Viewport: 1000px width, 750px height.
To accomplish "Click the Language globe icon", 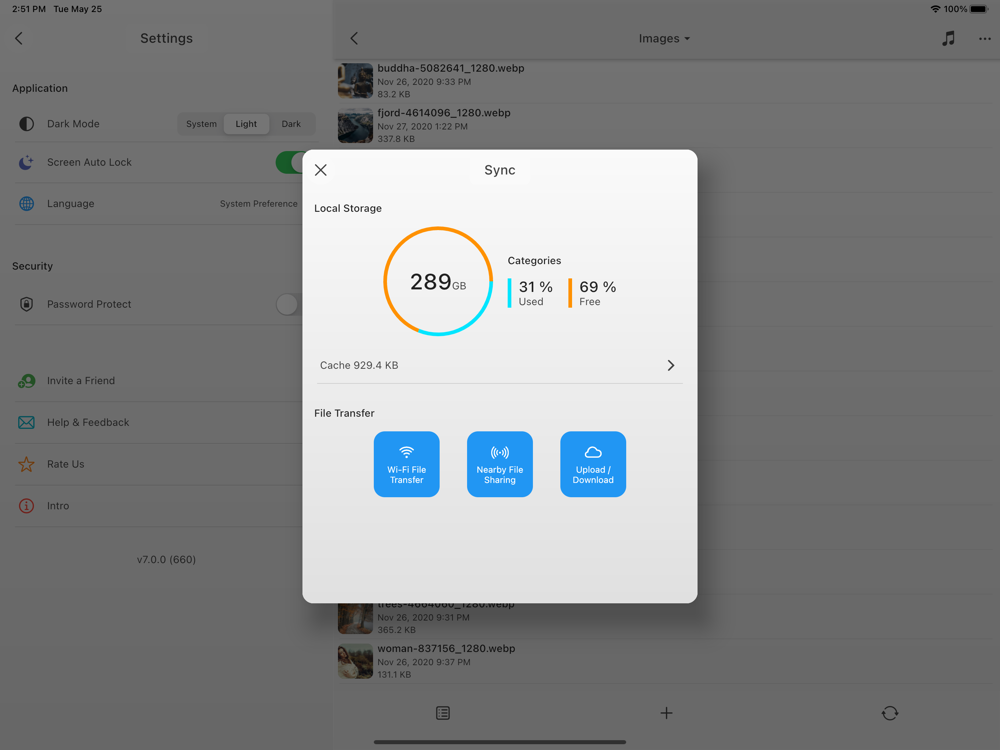I will (26, 203).
